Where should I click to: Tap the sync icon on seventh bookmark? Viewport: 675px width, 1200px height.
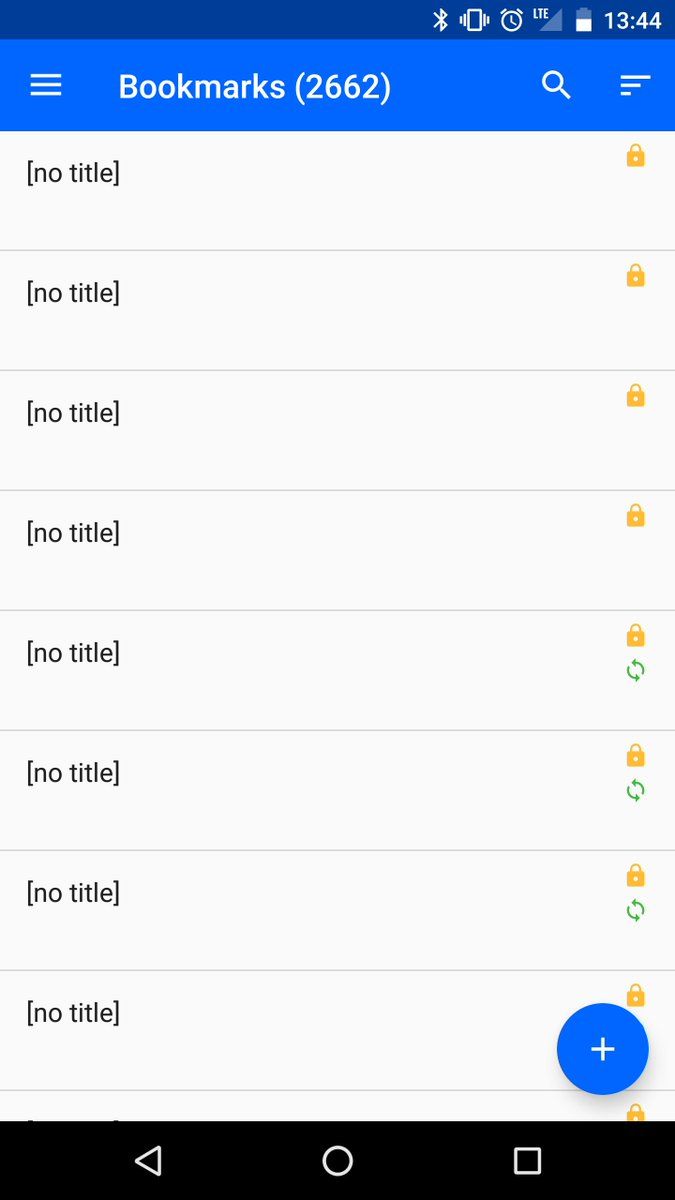click(635, 911)
